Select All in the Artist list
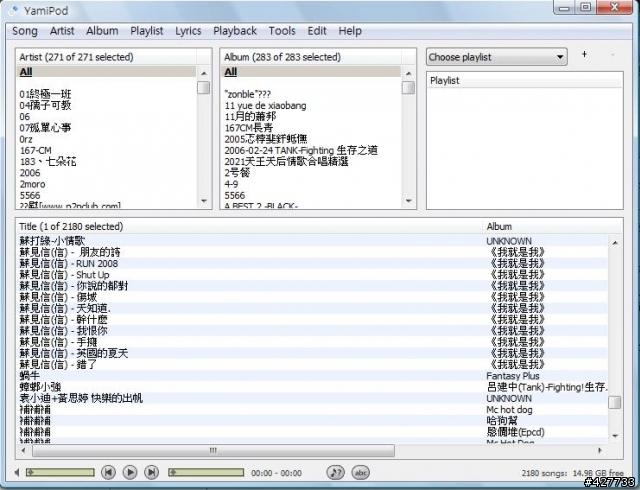 tap(106, 72)
